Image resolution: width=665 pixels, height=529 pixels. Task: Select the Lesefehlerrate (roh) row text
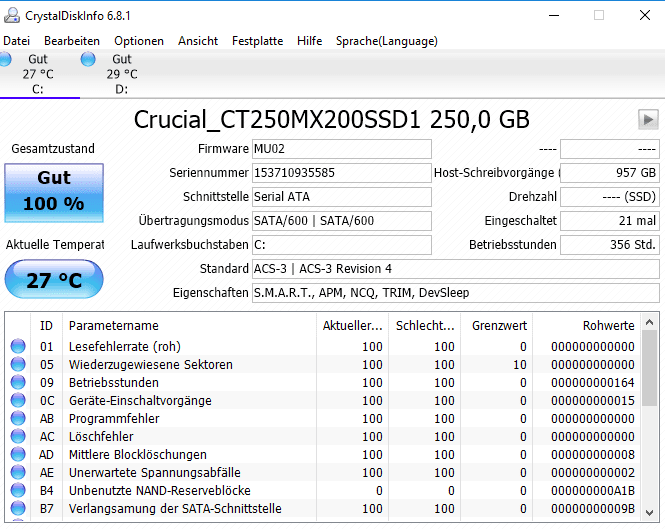(125, 347)
